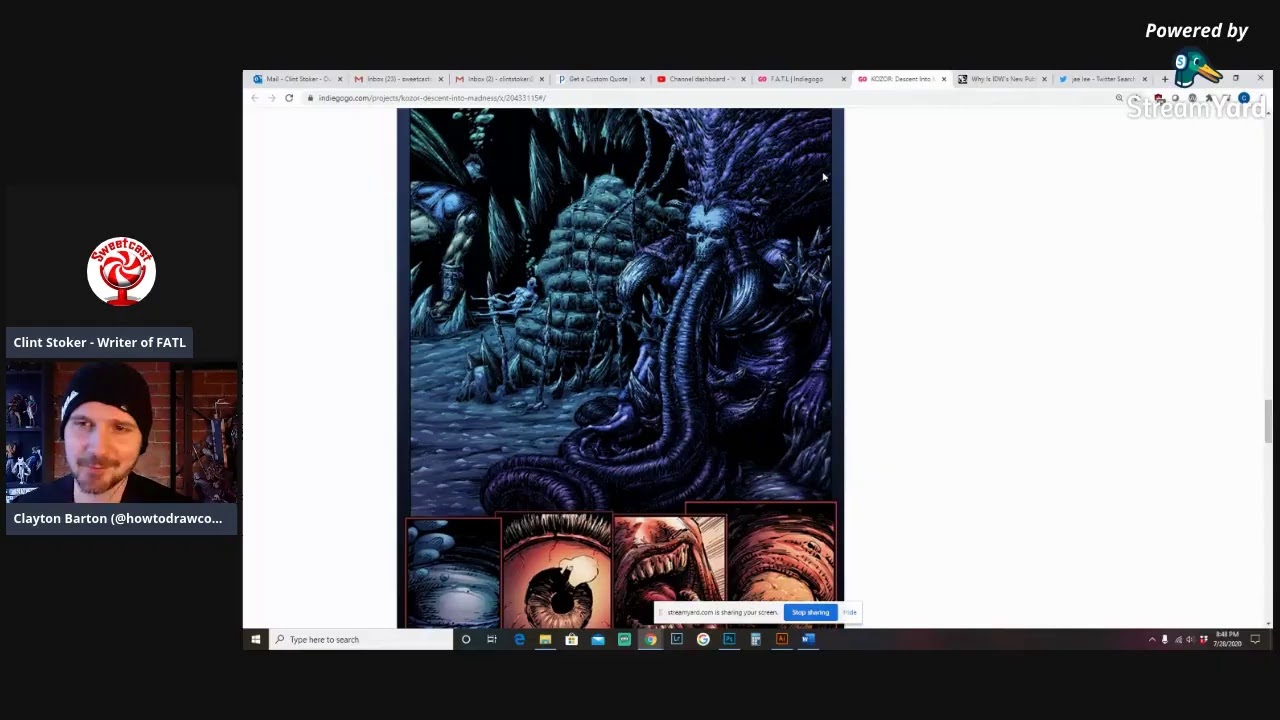Screen dimensions: 1280x720
Task: Open File Explorer from the taskbar
Action: pyautogui.click(x=545, y=640)
